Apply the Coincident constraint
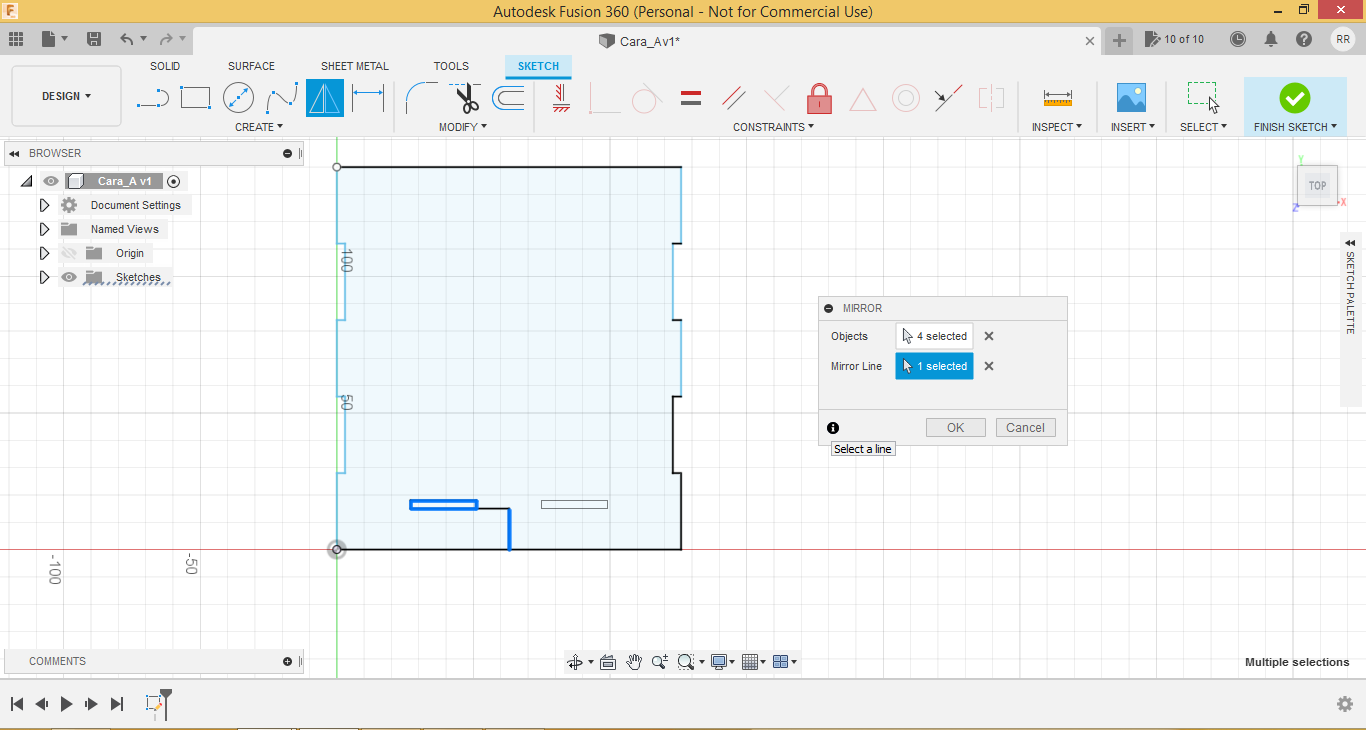Image resolution: width=1366 pixels, height=730 pixels. pyautogui.click(x=604, y=98)
